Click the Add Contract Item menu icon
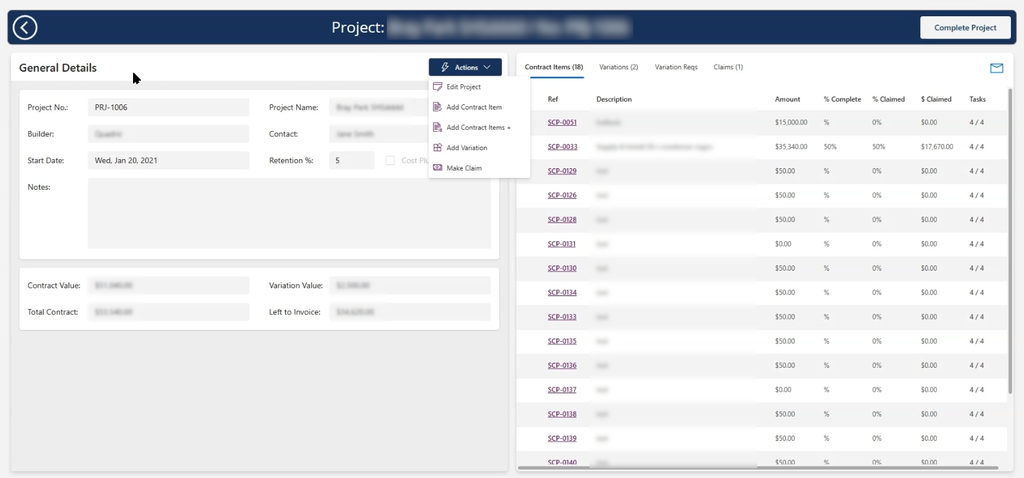This screenshot has width=1024, height=478. (x=438, y=107)
